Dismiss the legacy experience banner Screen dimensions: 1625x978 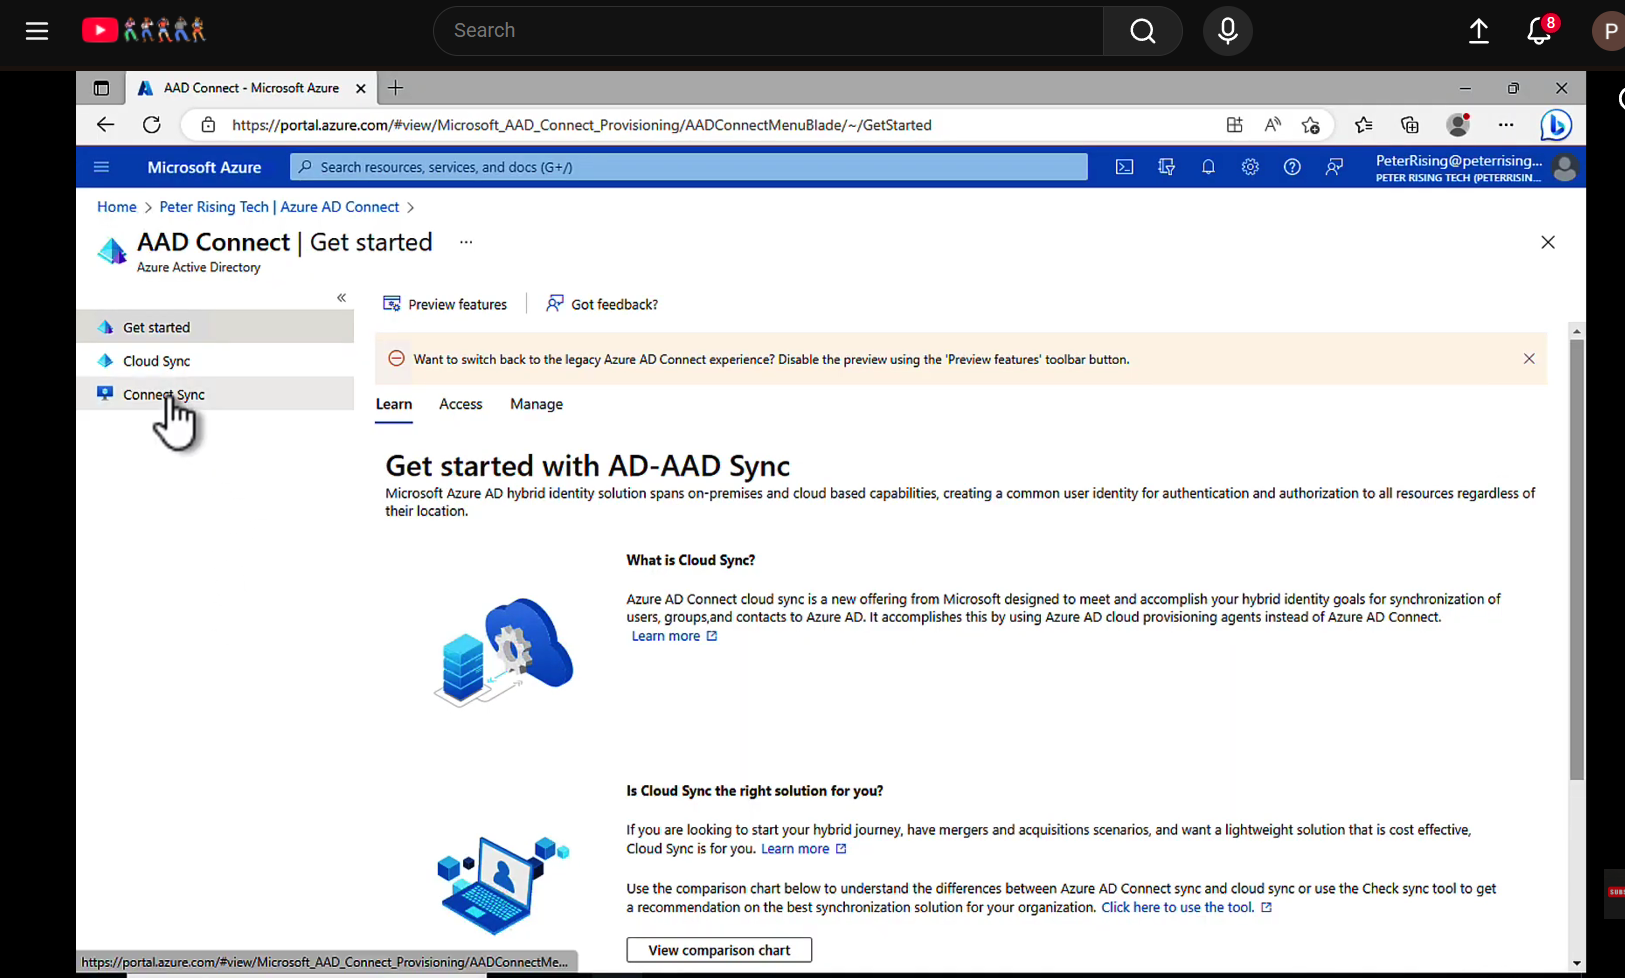(x=1529, y=359)
